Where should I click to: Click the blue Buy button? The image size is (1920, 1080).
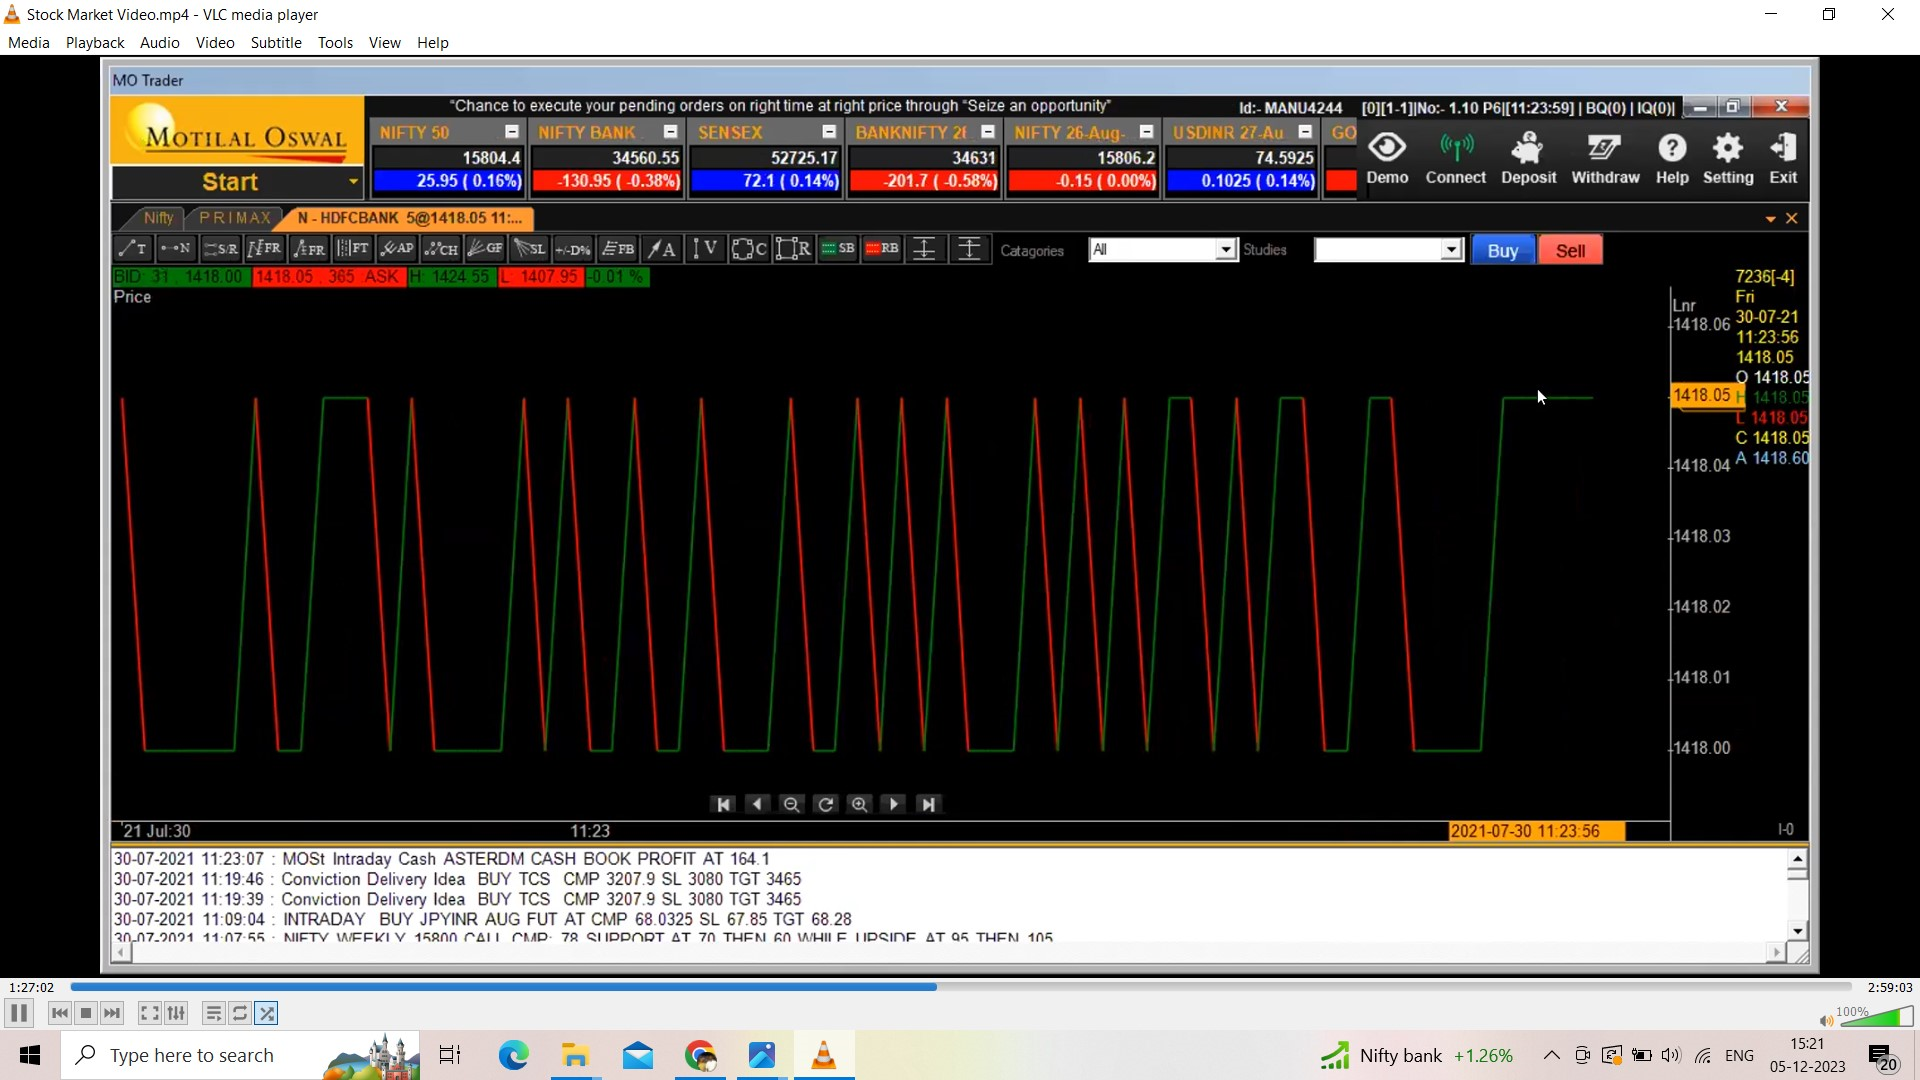[x=1502, y=251]
